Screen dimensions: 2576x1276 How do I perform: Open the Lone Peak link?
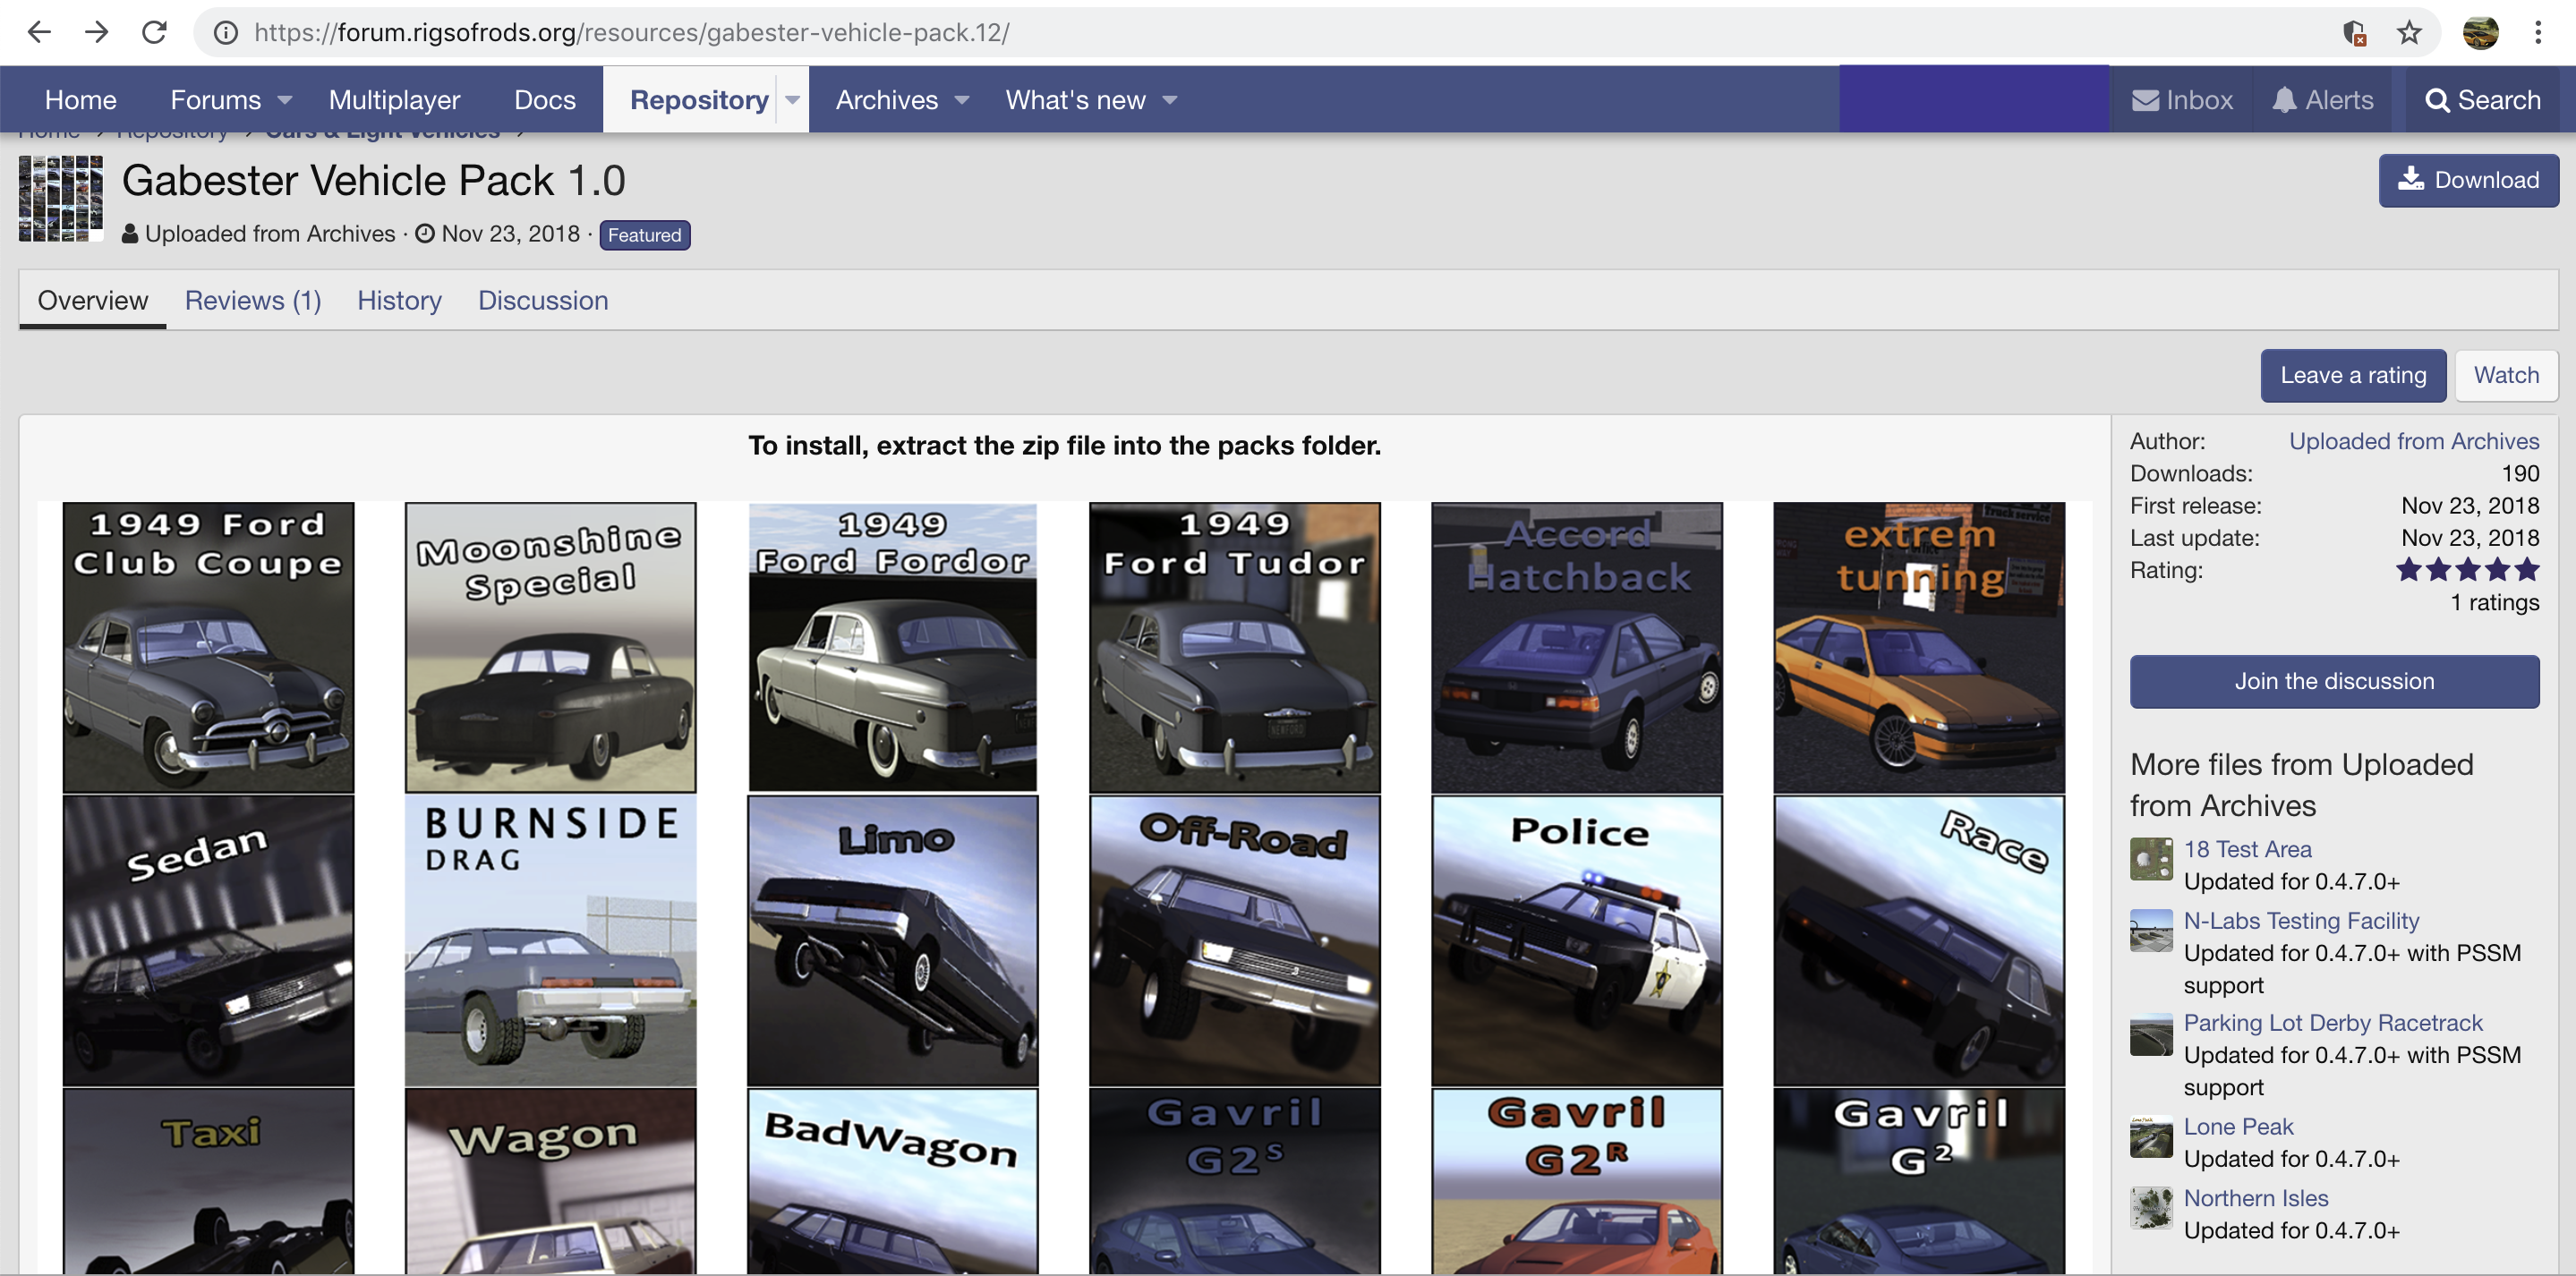pos(2238,1128)
